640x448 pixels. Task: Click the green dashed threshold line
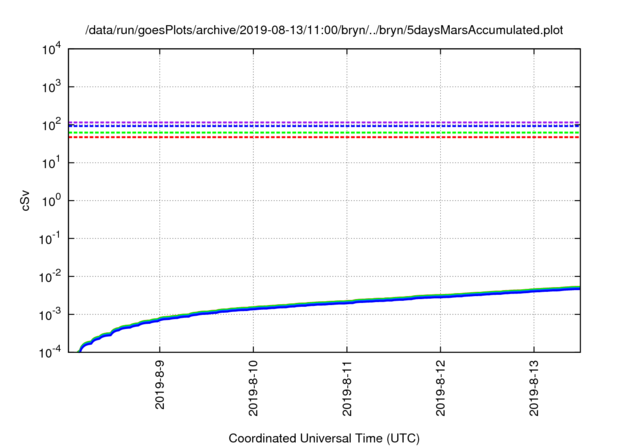pos(324,133)
